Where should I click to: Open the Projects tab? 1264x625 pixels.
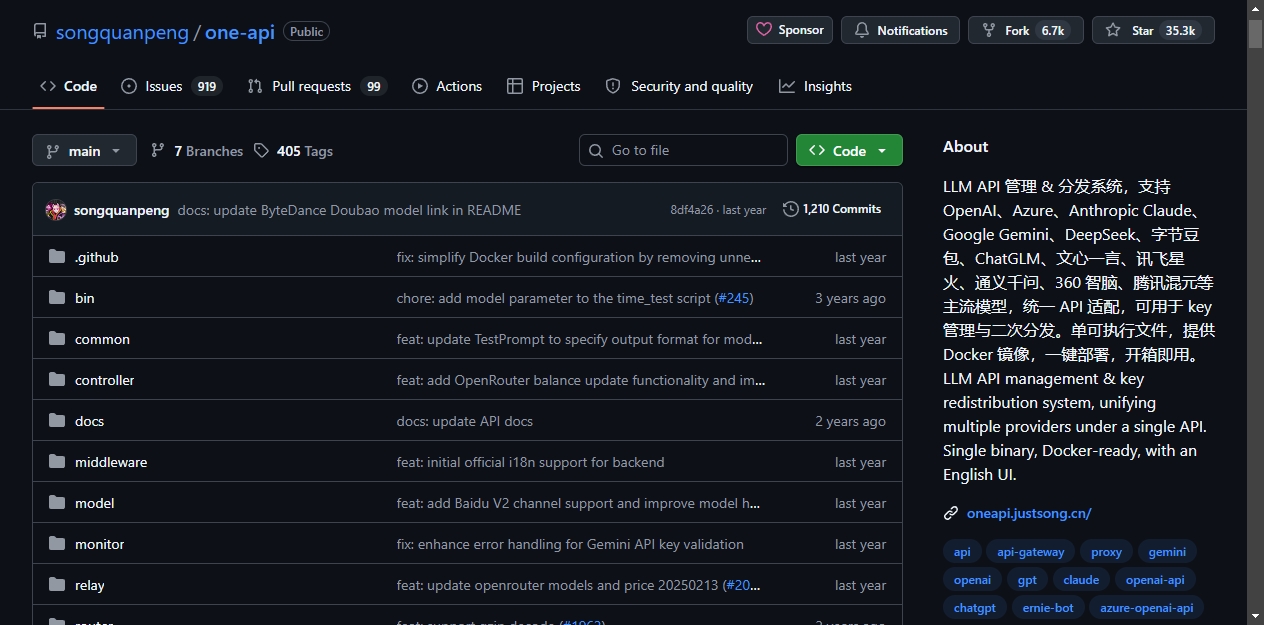click(x=544, y=86)
